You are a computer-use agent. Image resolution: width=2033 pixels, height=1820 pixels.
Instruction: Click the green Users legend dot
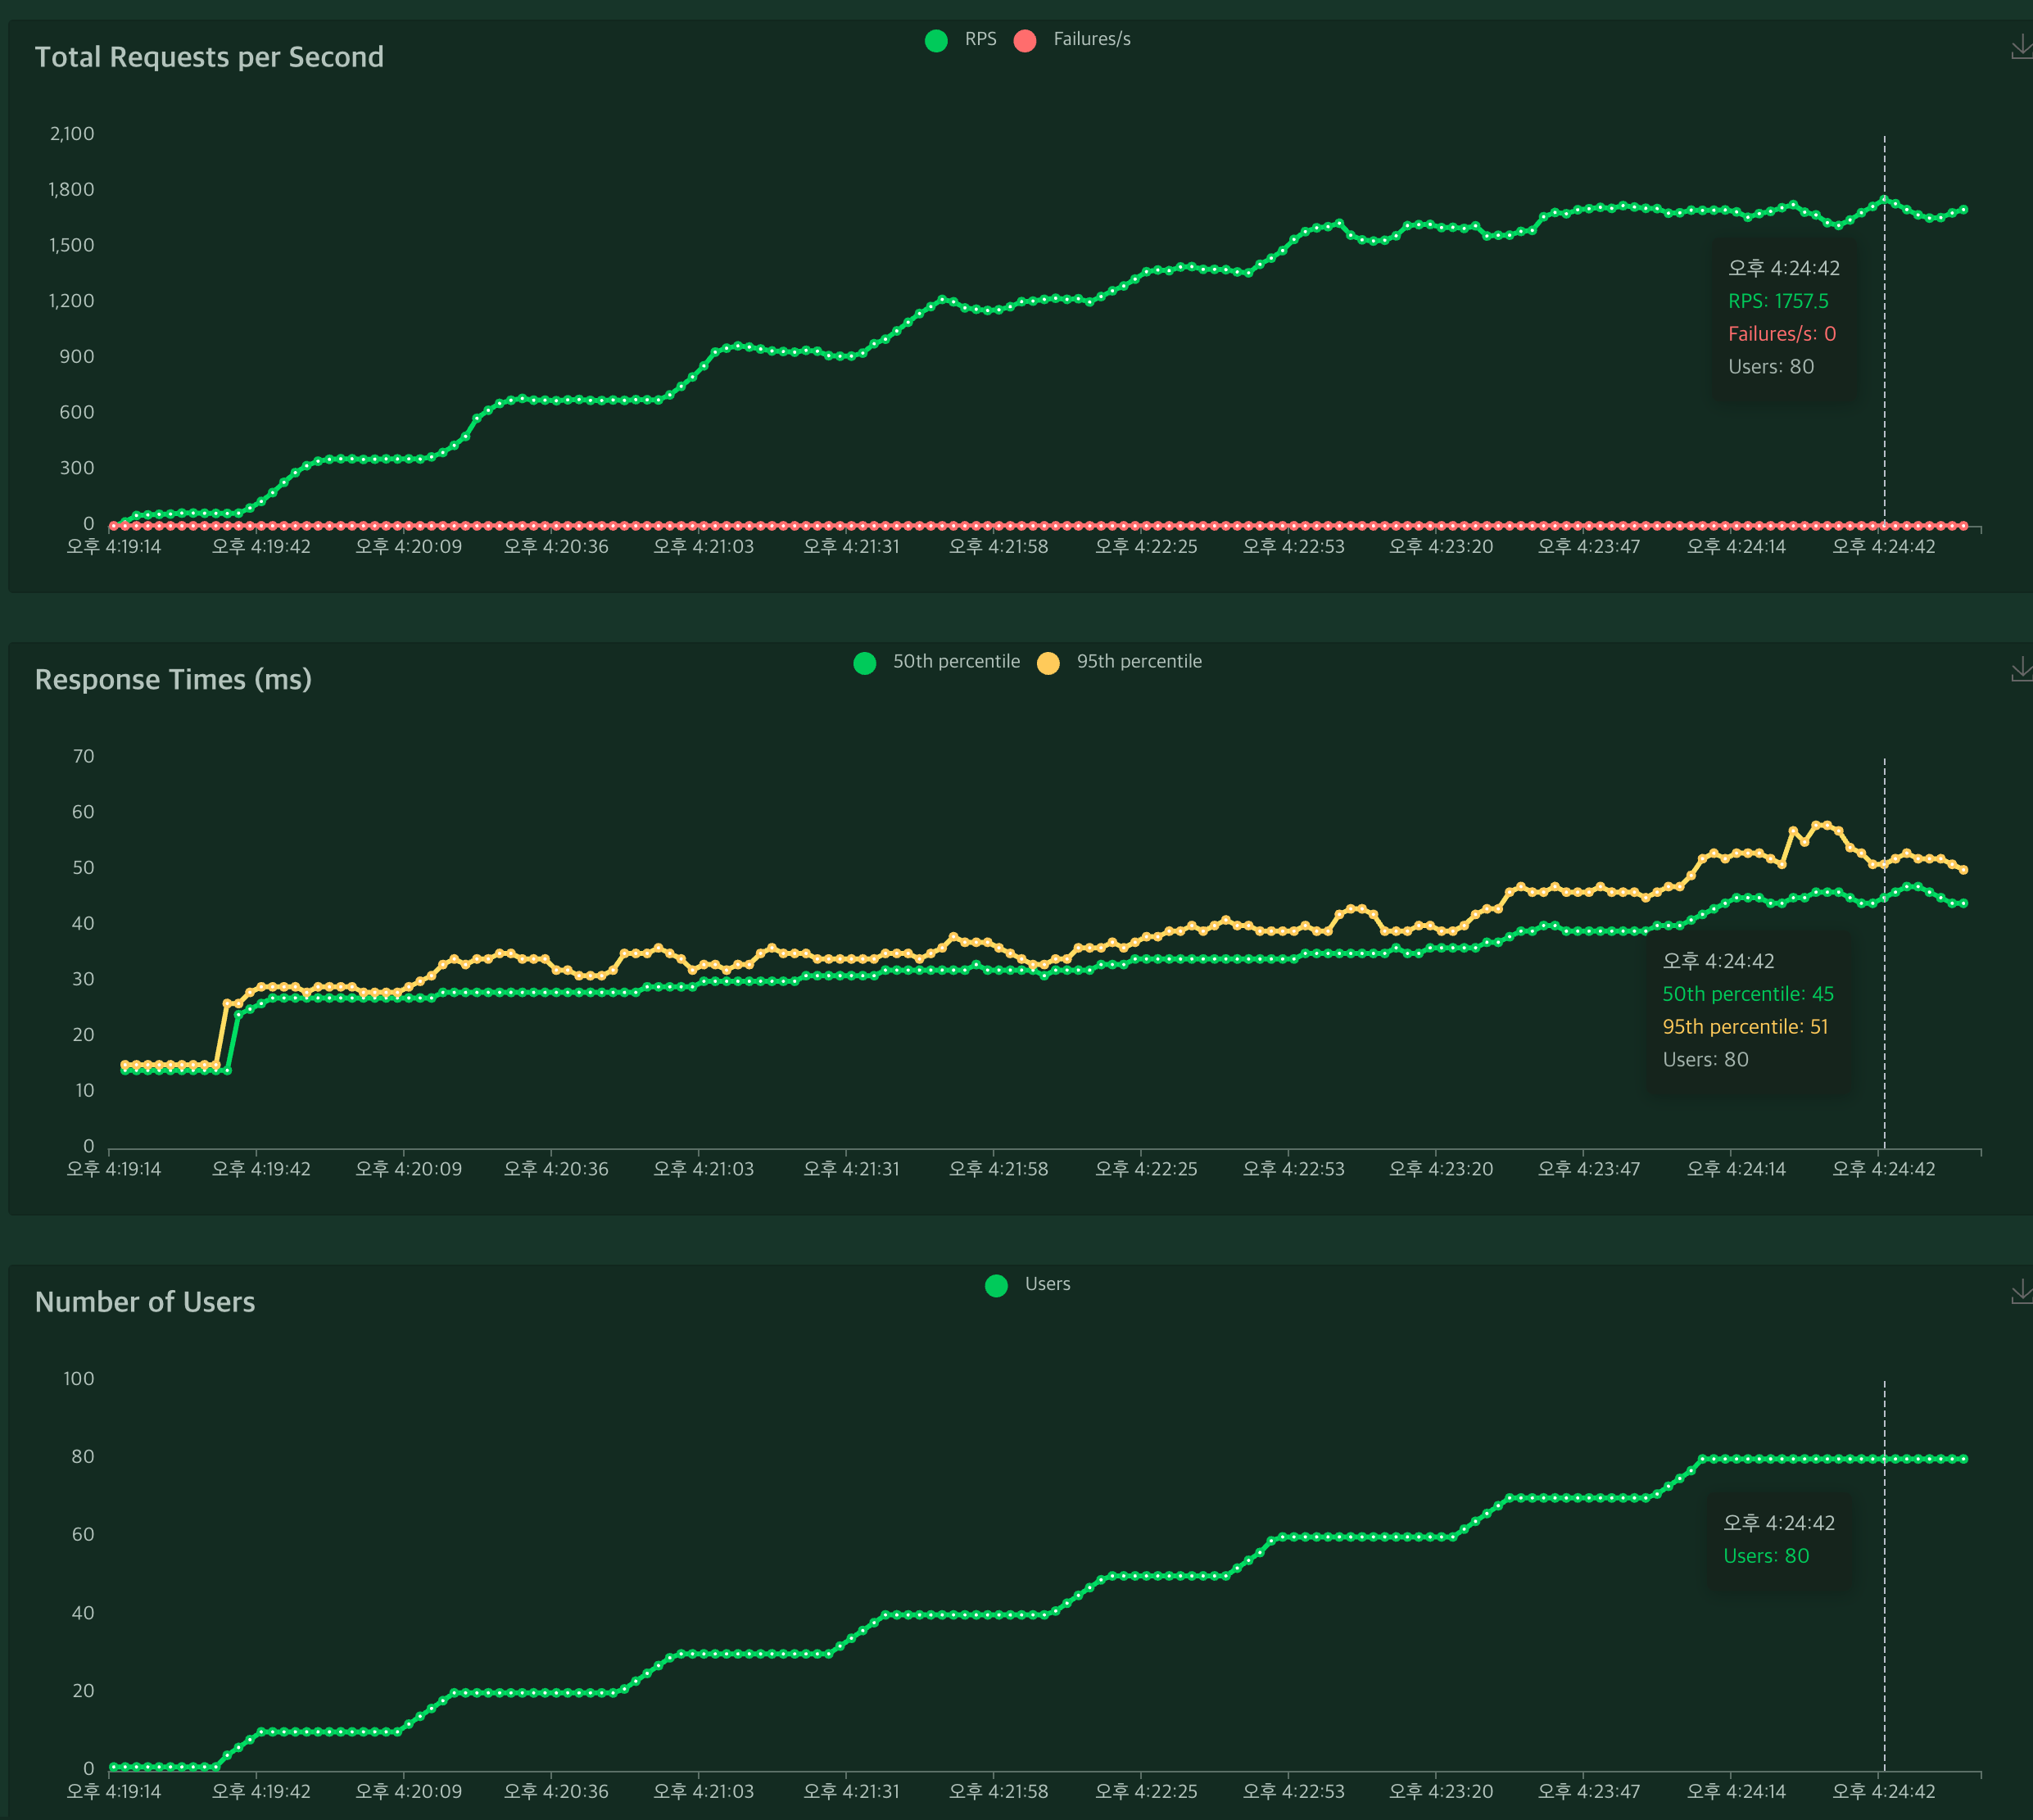[x=996, y=1285]
